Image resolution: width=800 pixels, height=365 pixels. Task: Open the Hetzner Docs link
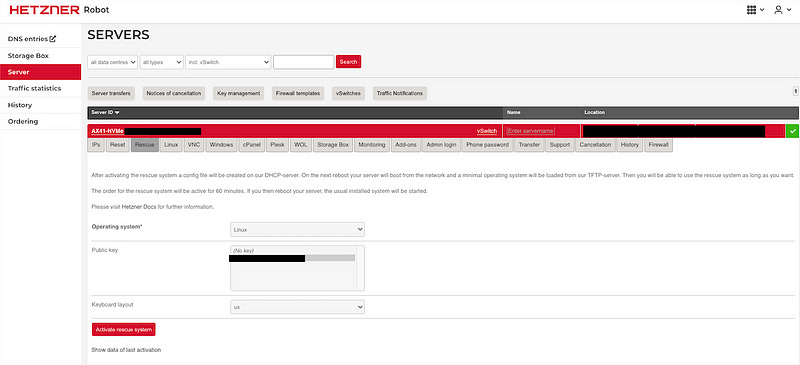click(x=139, y=207)
